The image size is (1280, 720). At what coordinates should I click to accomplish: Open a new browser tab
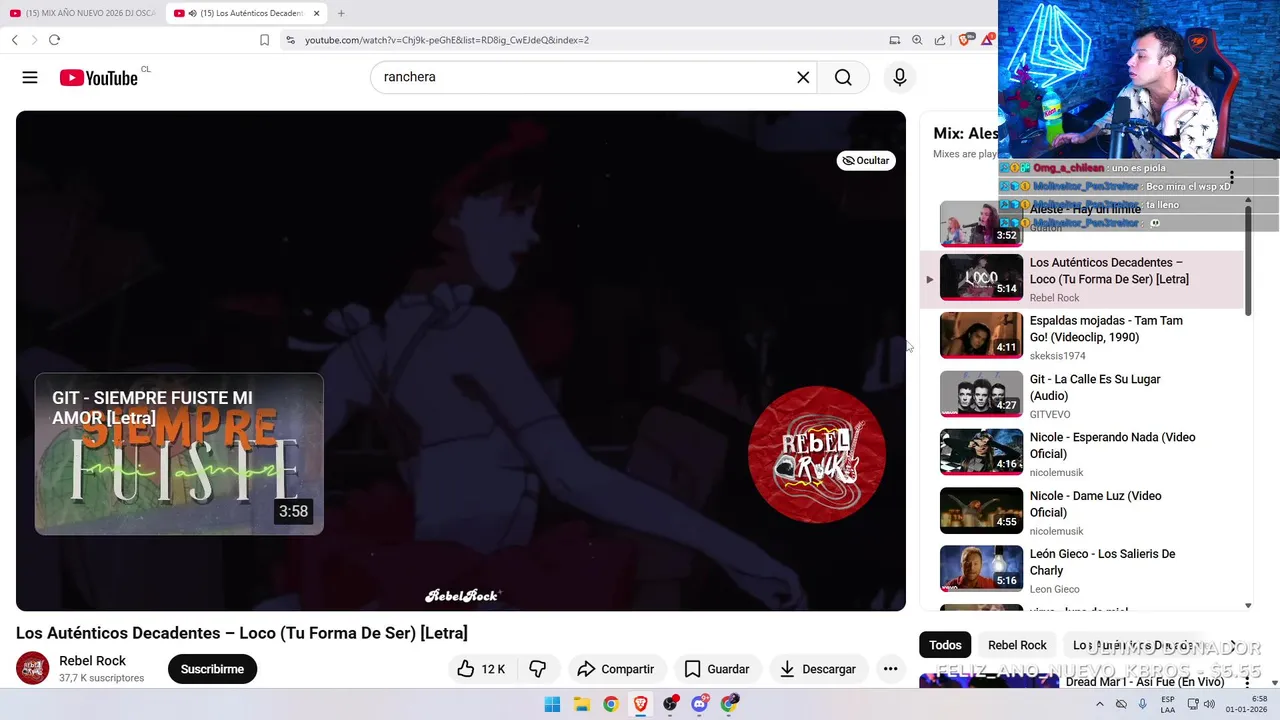[x=341, y=13]
